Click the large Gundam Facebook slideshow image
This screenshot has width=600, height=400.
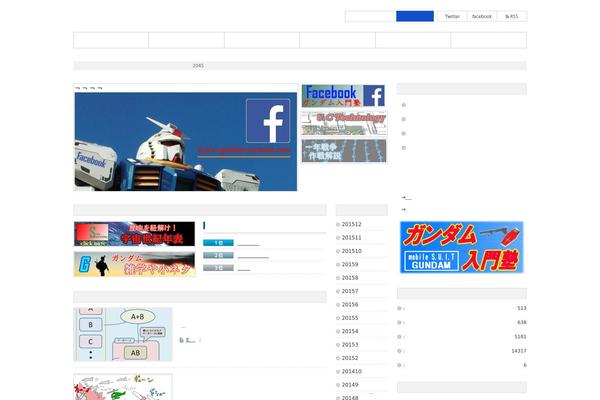tap(186, 141)
